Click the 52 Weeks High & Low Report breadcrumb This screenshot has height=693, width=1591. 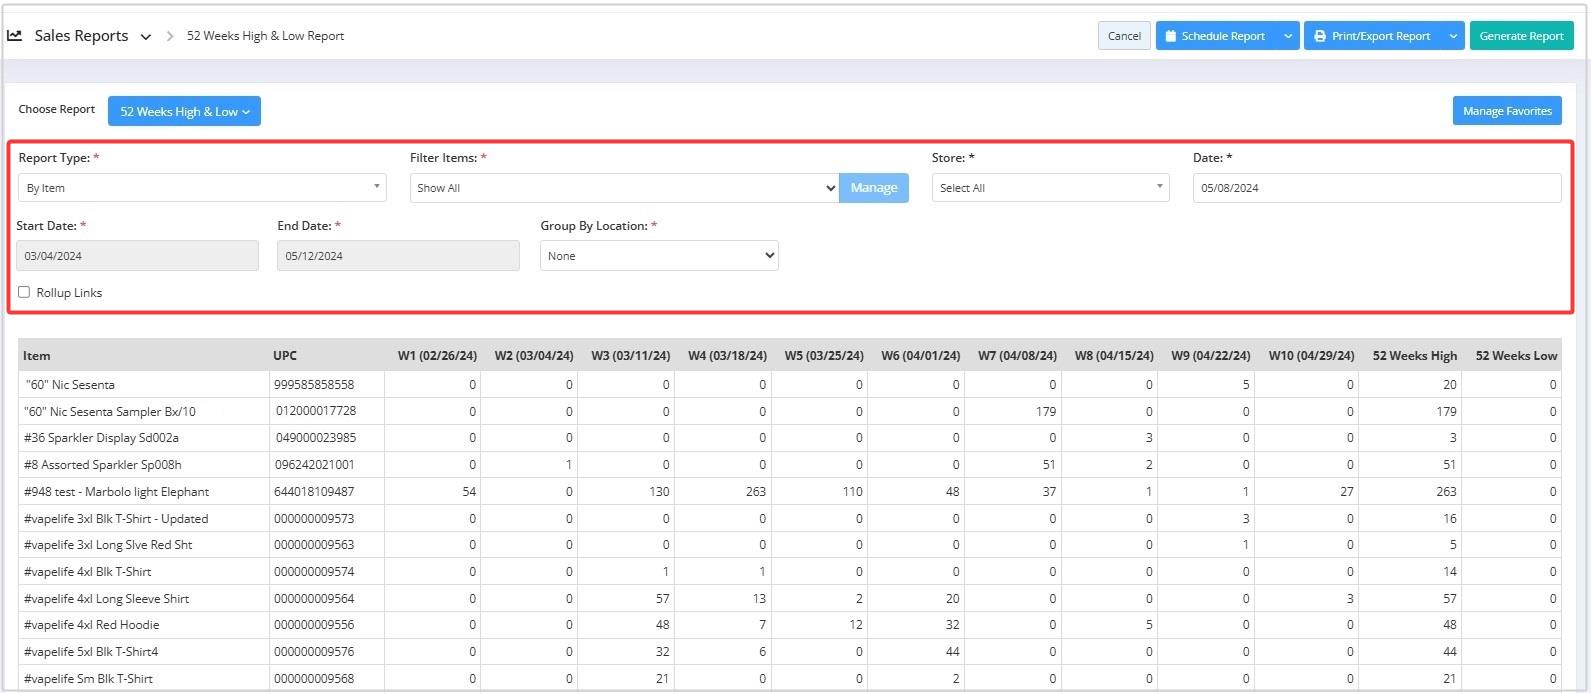click(x=265, y=36)
